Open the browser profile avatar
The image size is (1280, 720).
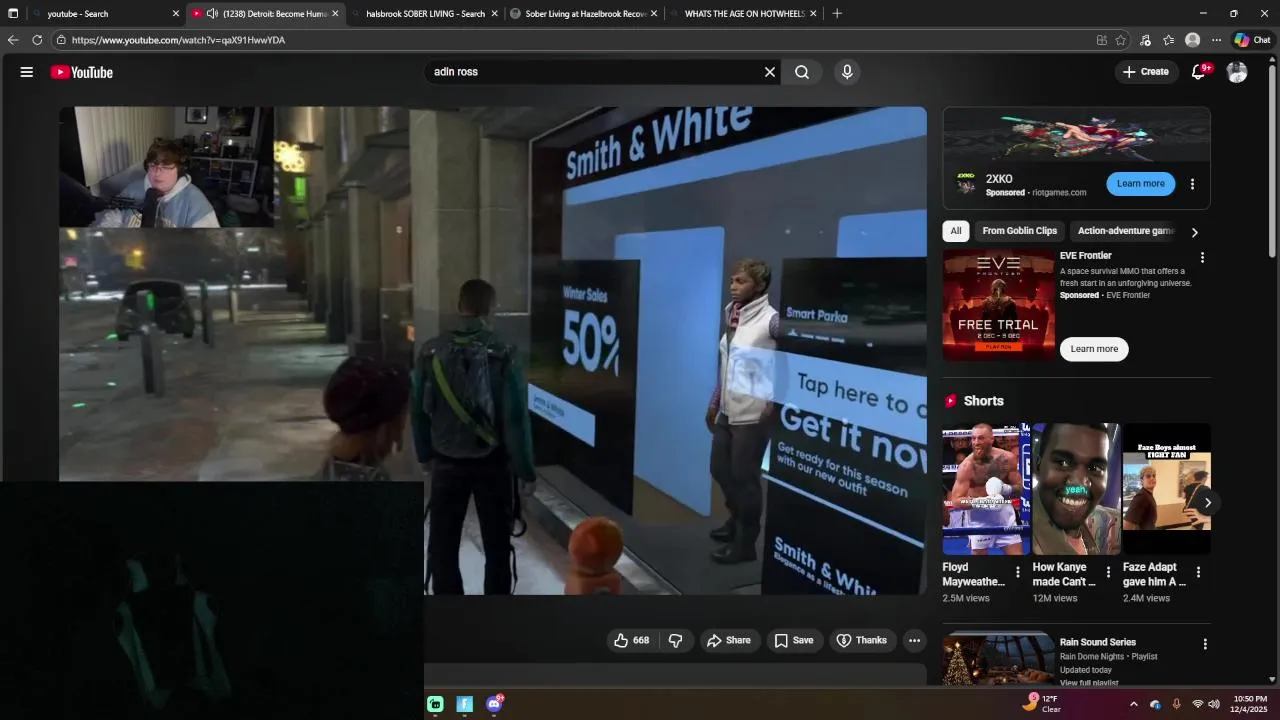pos(1192,40)
